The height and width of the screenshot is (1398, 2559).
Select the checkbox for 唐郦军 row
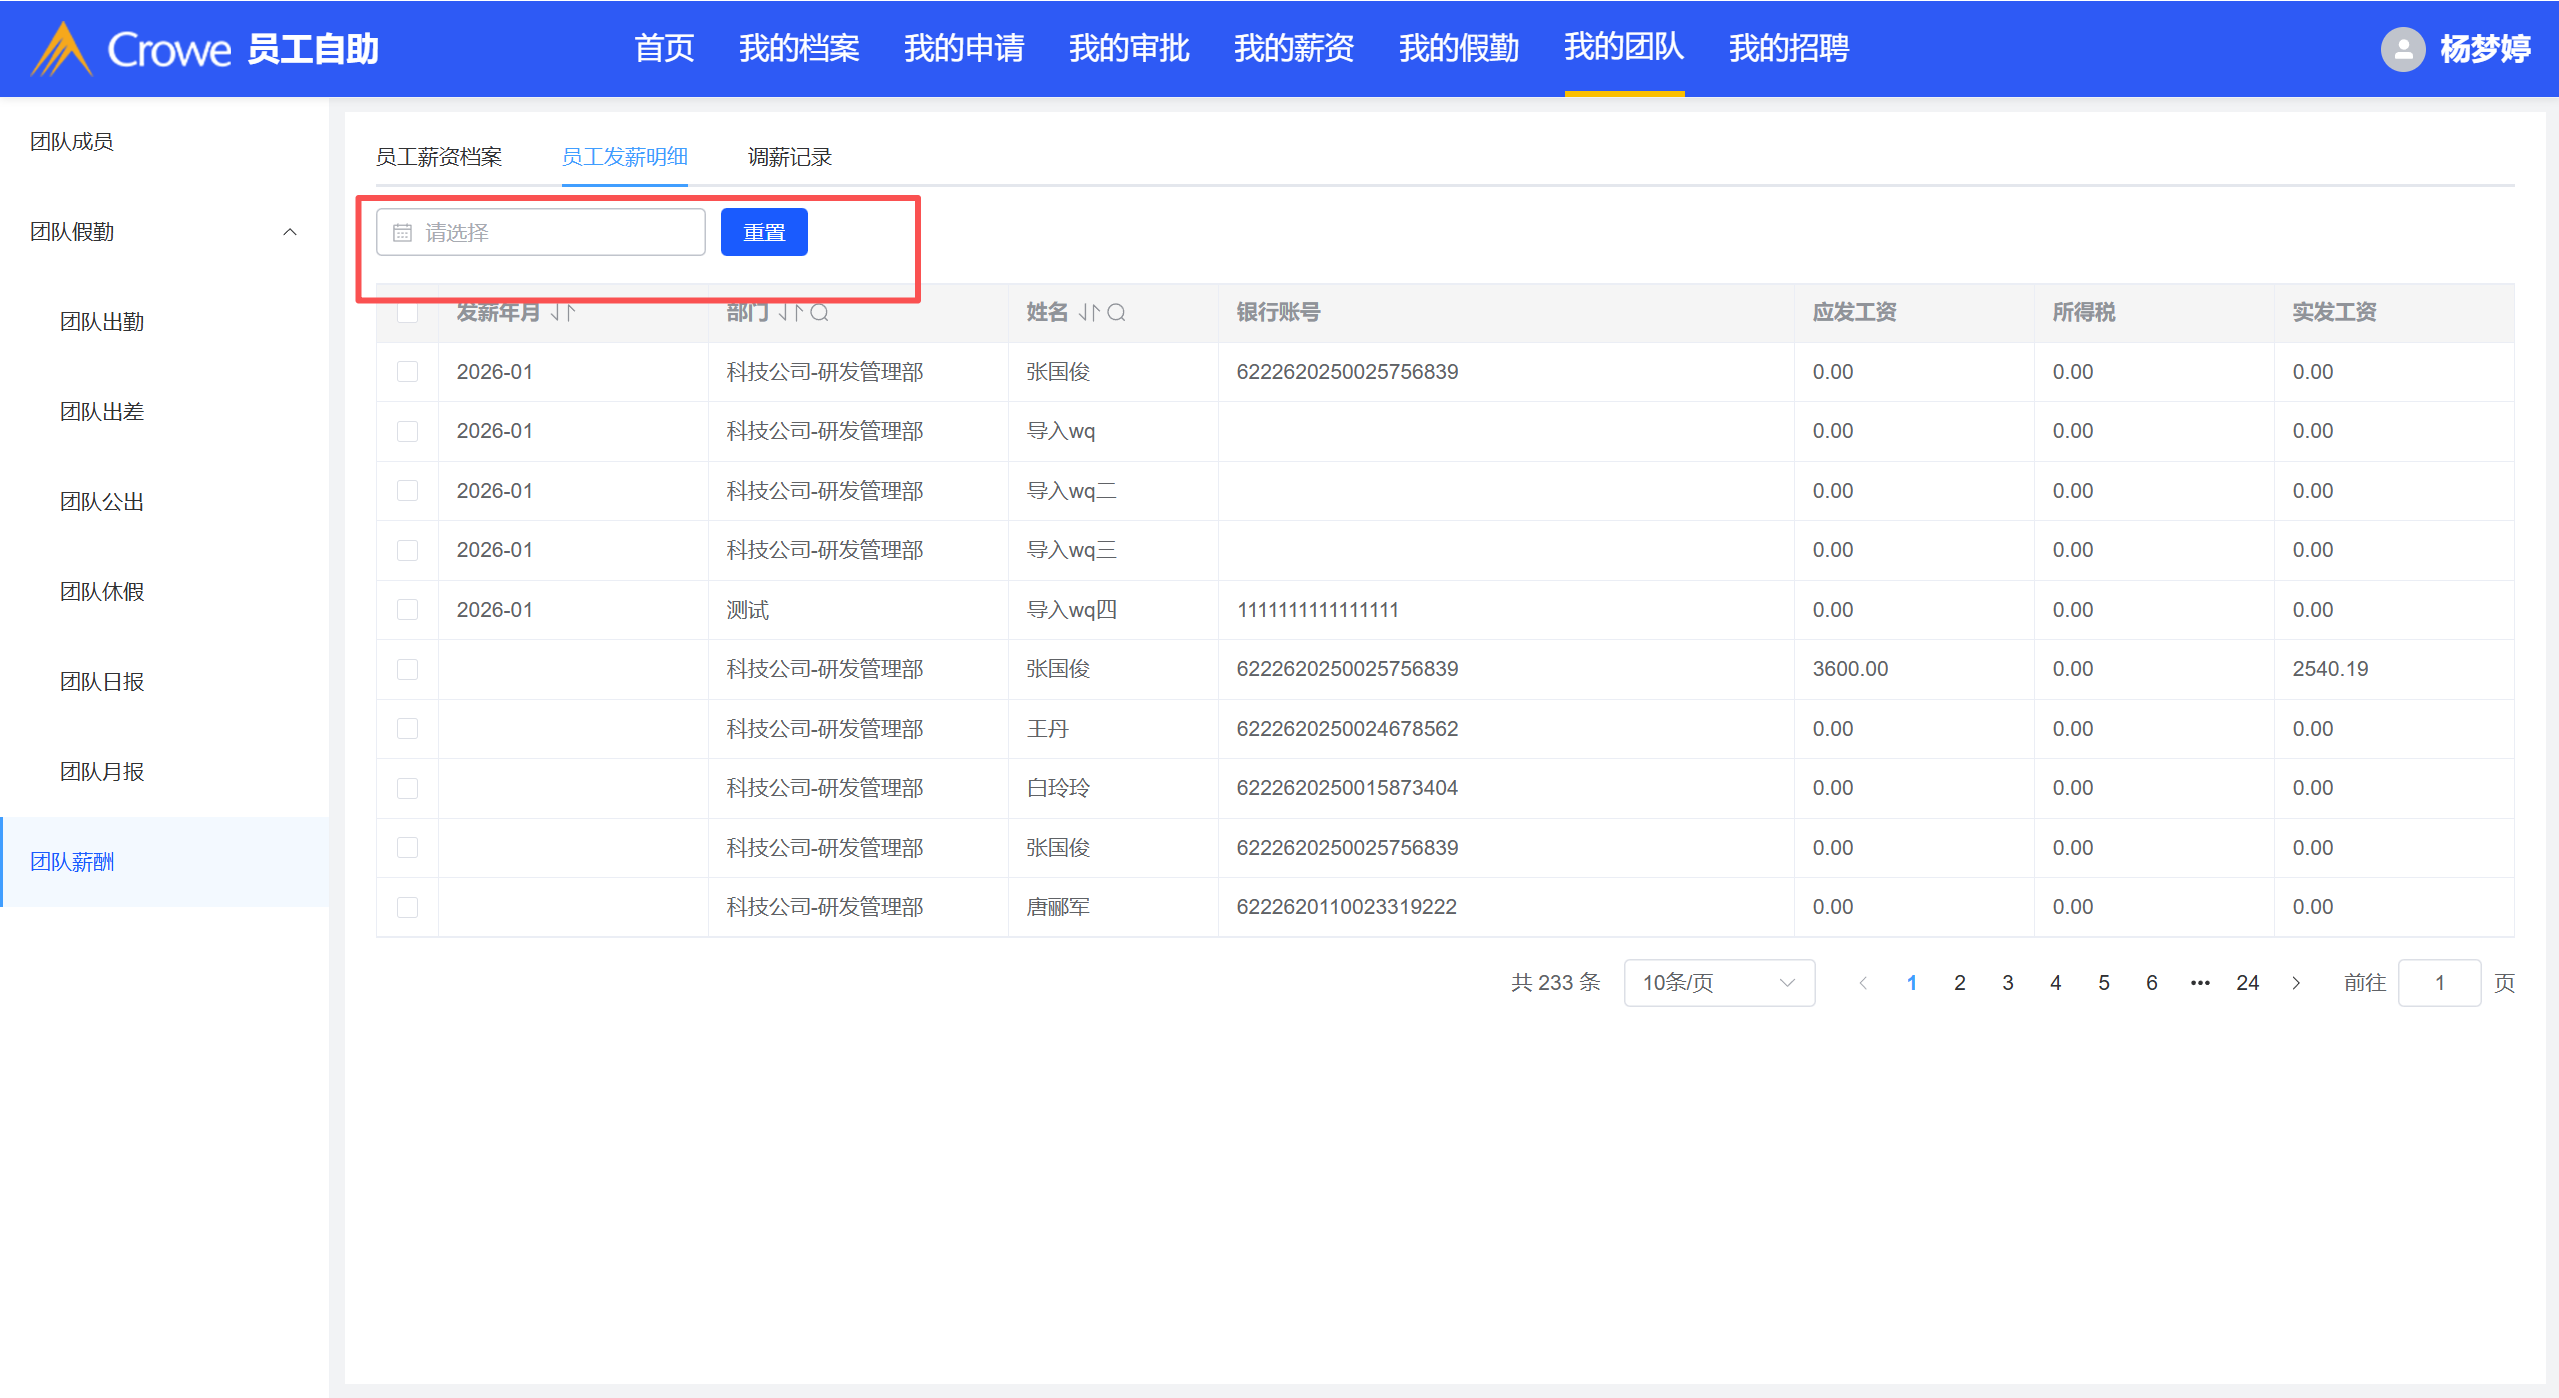point(407,907)
